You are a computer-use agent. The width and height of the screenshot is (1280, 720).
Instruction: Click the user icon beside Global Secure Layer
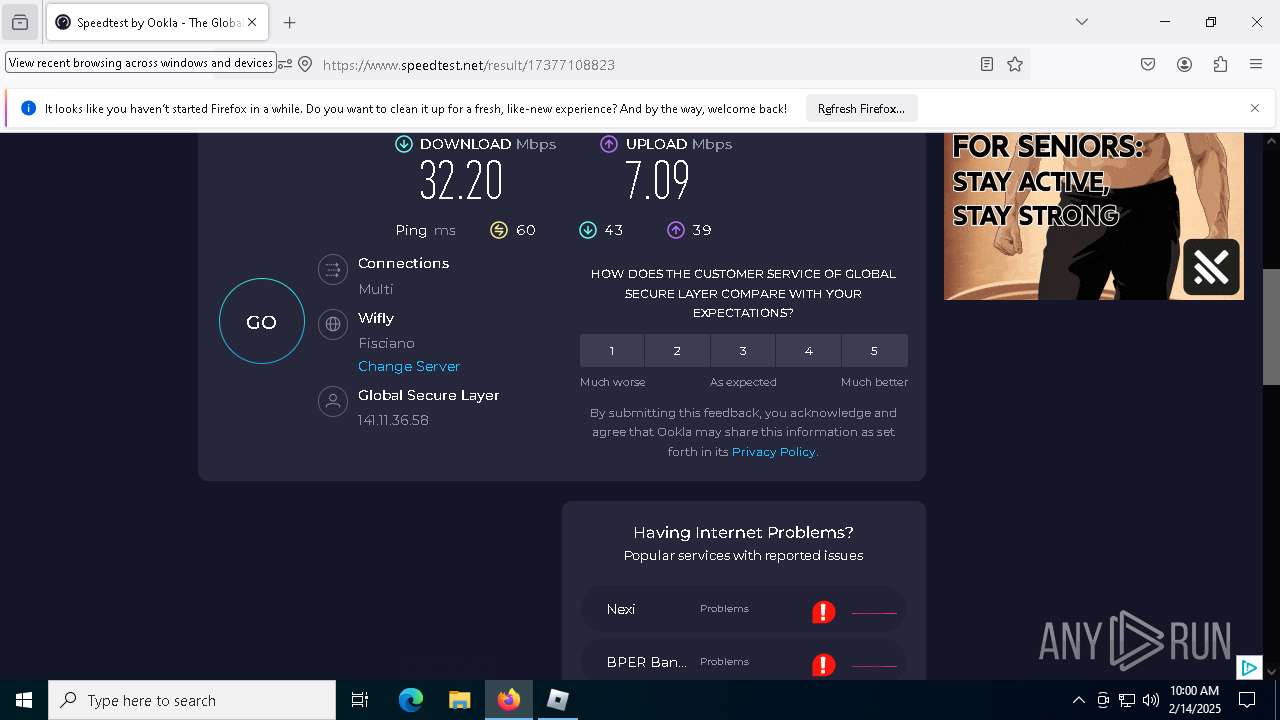coord(333,401)
